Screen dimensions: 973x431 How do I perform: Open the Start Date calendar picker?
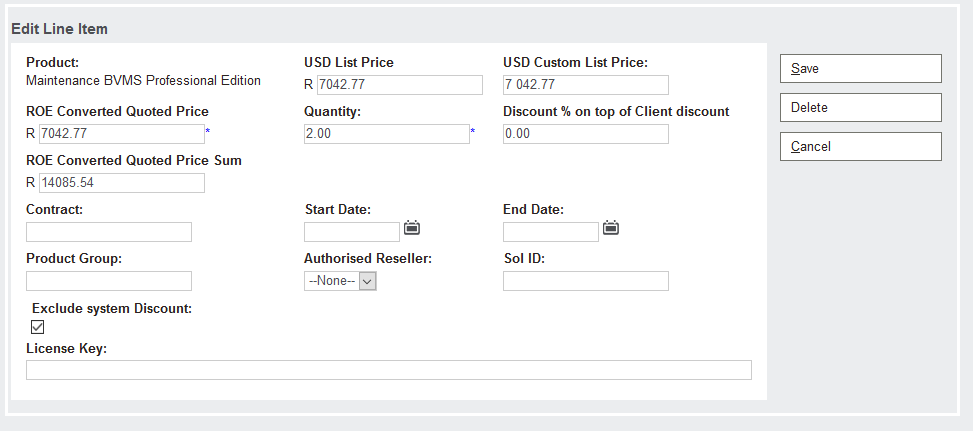pos(412,228)
